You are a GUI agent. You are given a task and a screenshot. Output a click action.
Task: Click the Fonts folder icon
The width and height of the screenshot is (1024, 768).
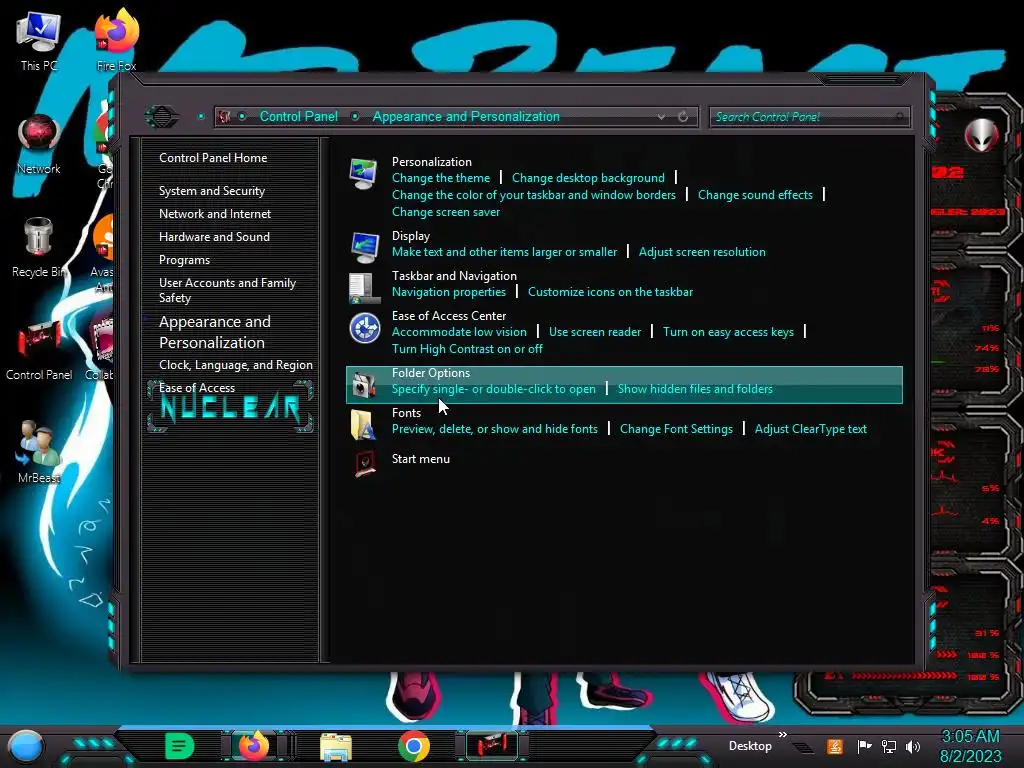pos(363,424)
